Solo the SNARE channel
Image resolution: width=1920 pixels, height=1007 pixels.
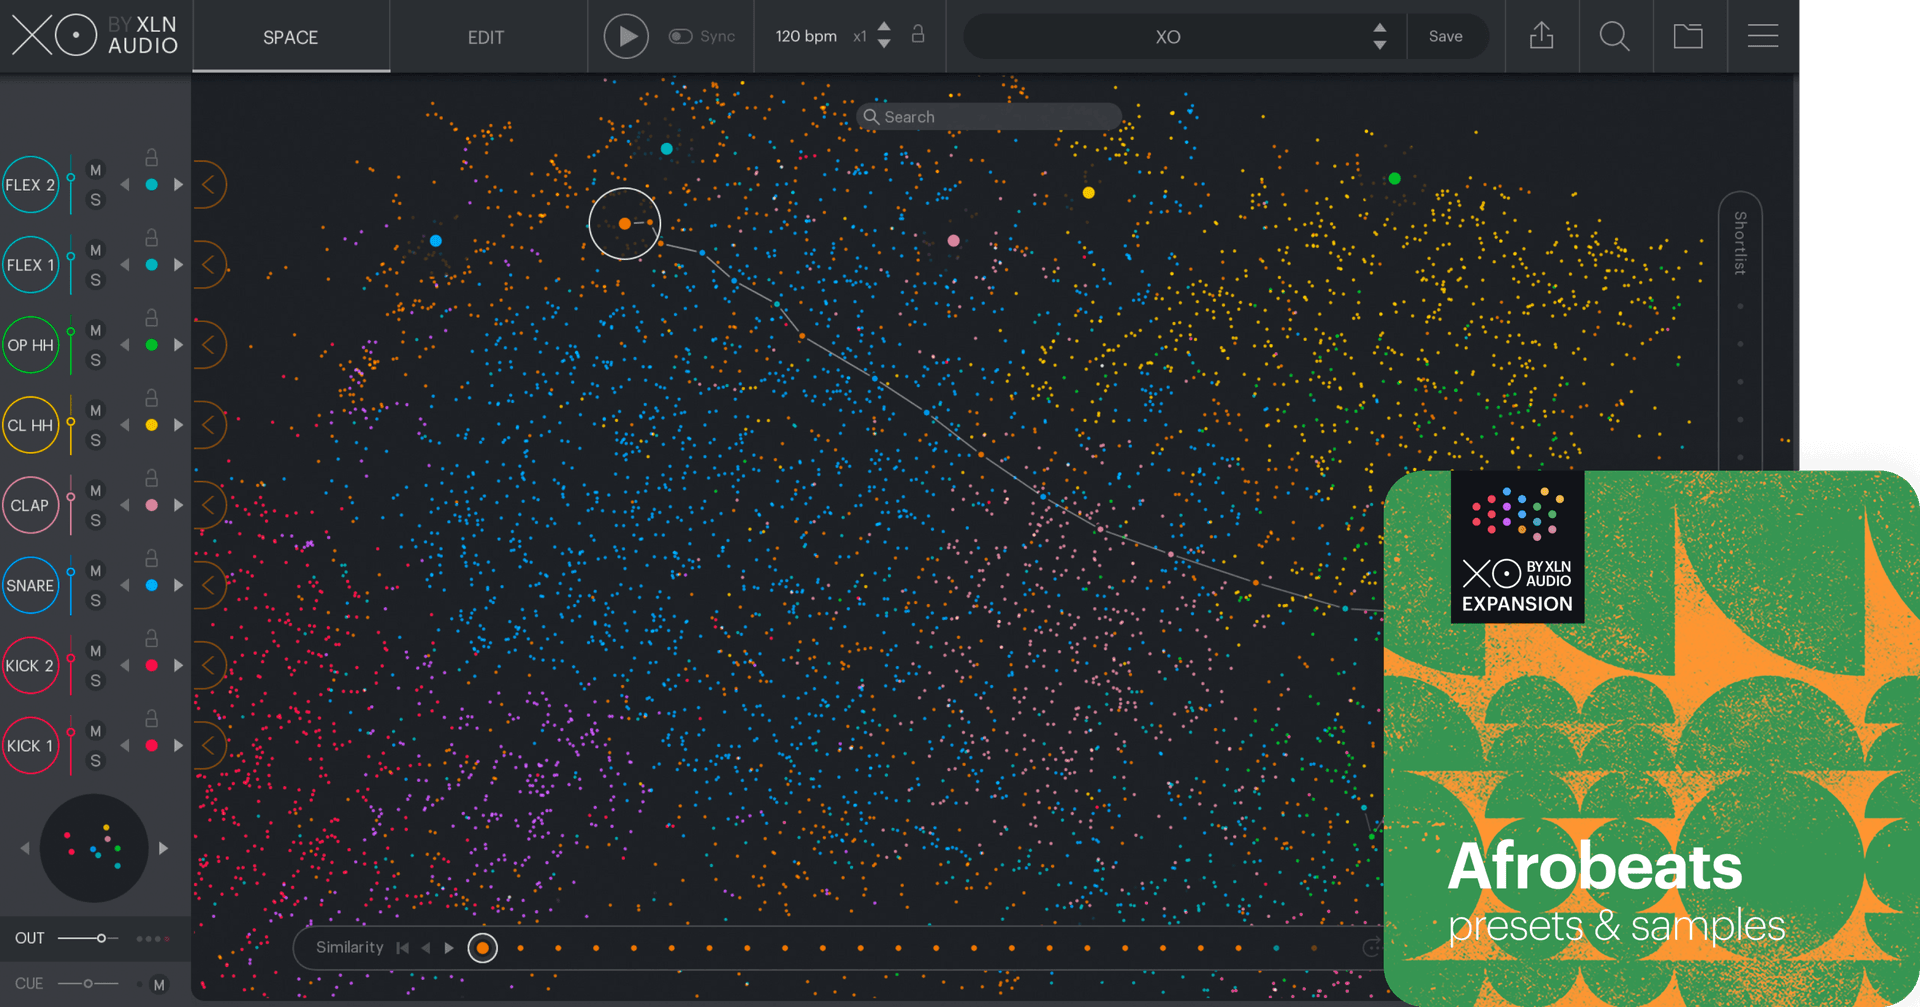(96, 600)
